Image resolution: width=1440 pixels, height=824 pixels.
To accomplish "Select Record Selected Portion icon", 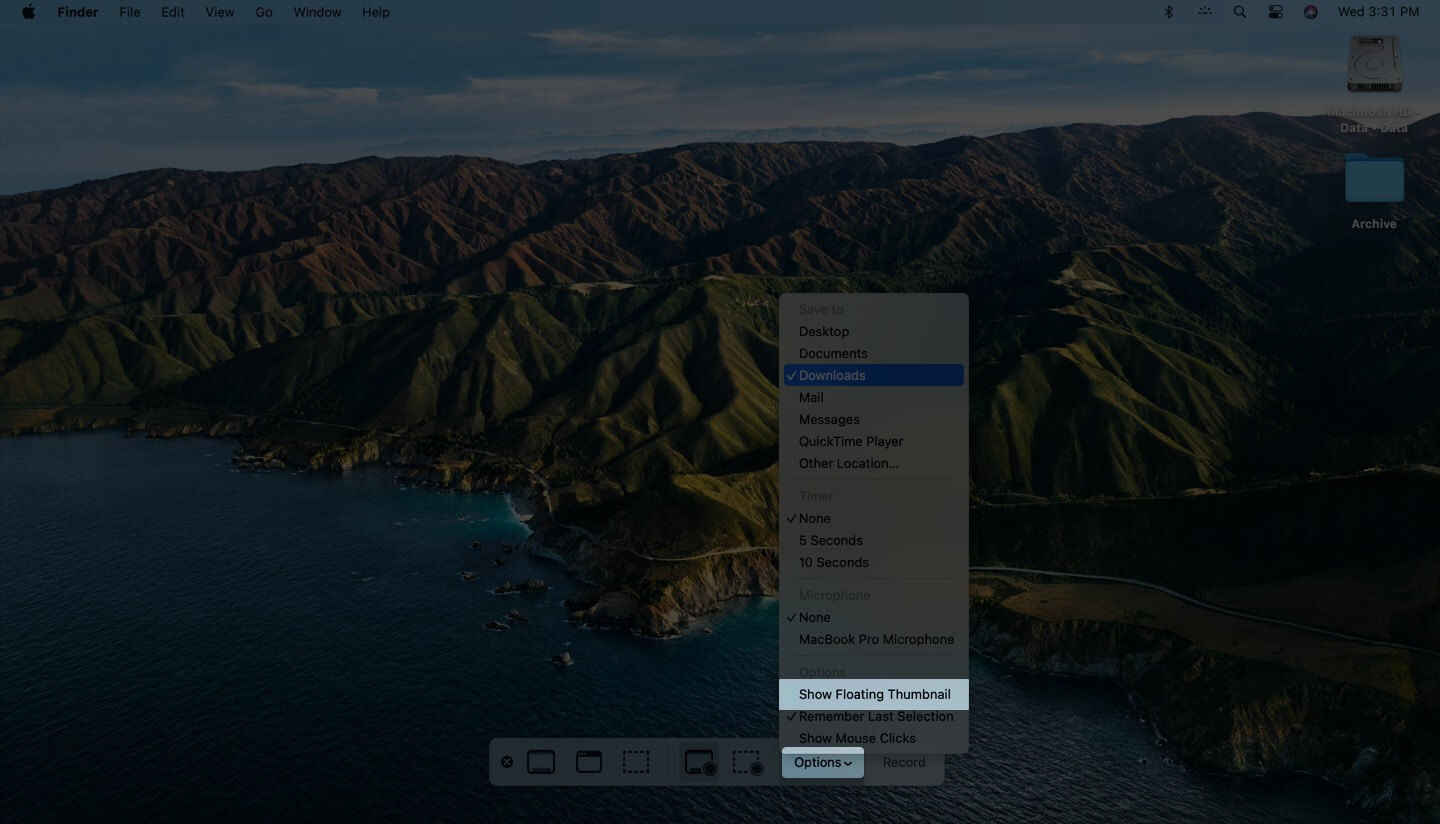I will [x=748, y=763].
